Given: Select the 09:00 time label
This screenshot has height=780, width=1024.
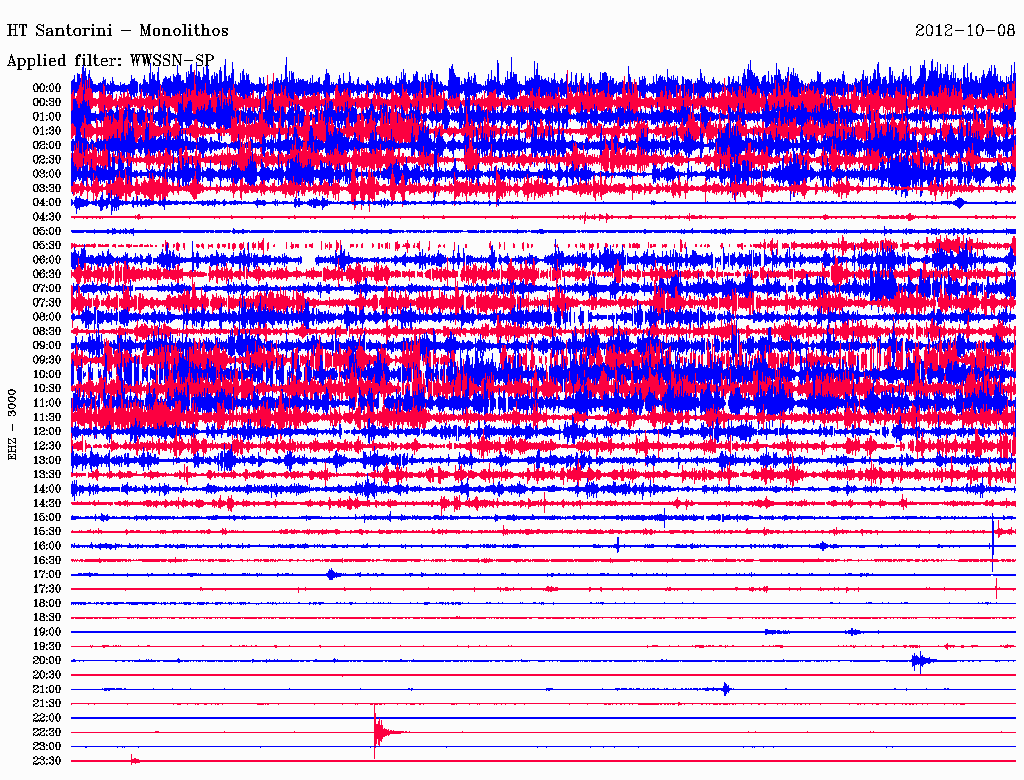Looking at the screenshot, I should (47, 346).
